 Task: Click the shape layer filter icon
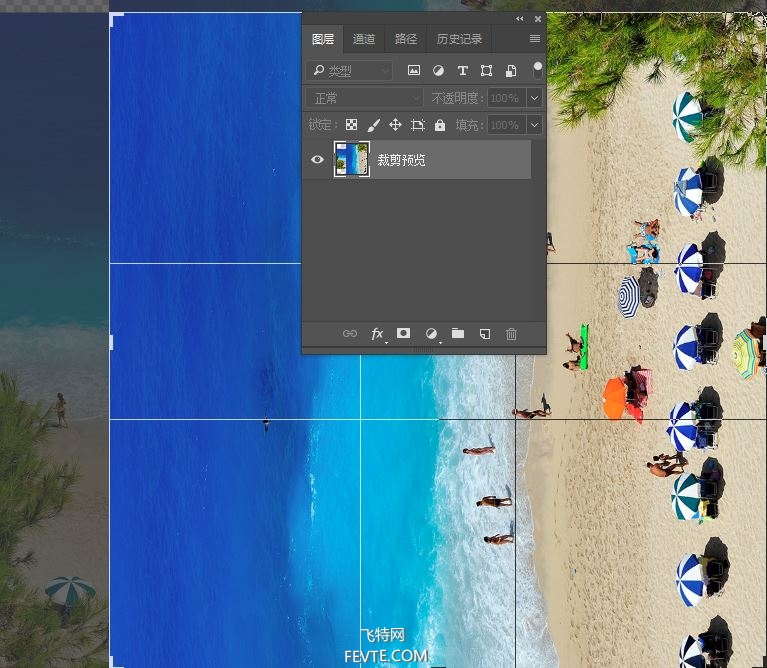(x=486, y=70)
